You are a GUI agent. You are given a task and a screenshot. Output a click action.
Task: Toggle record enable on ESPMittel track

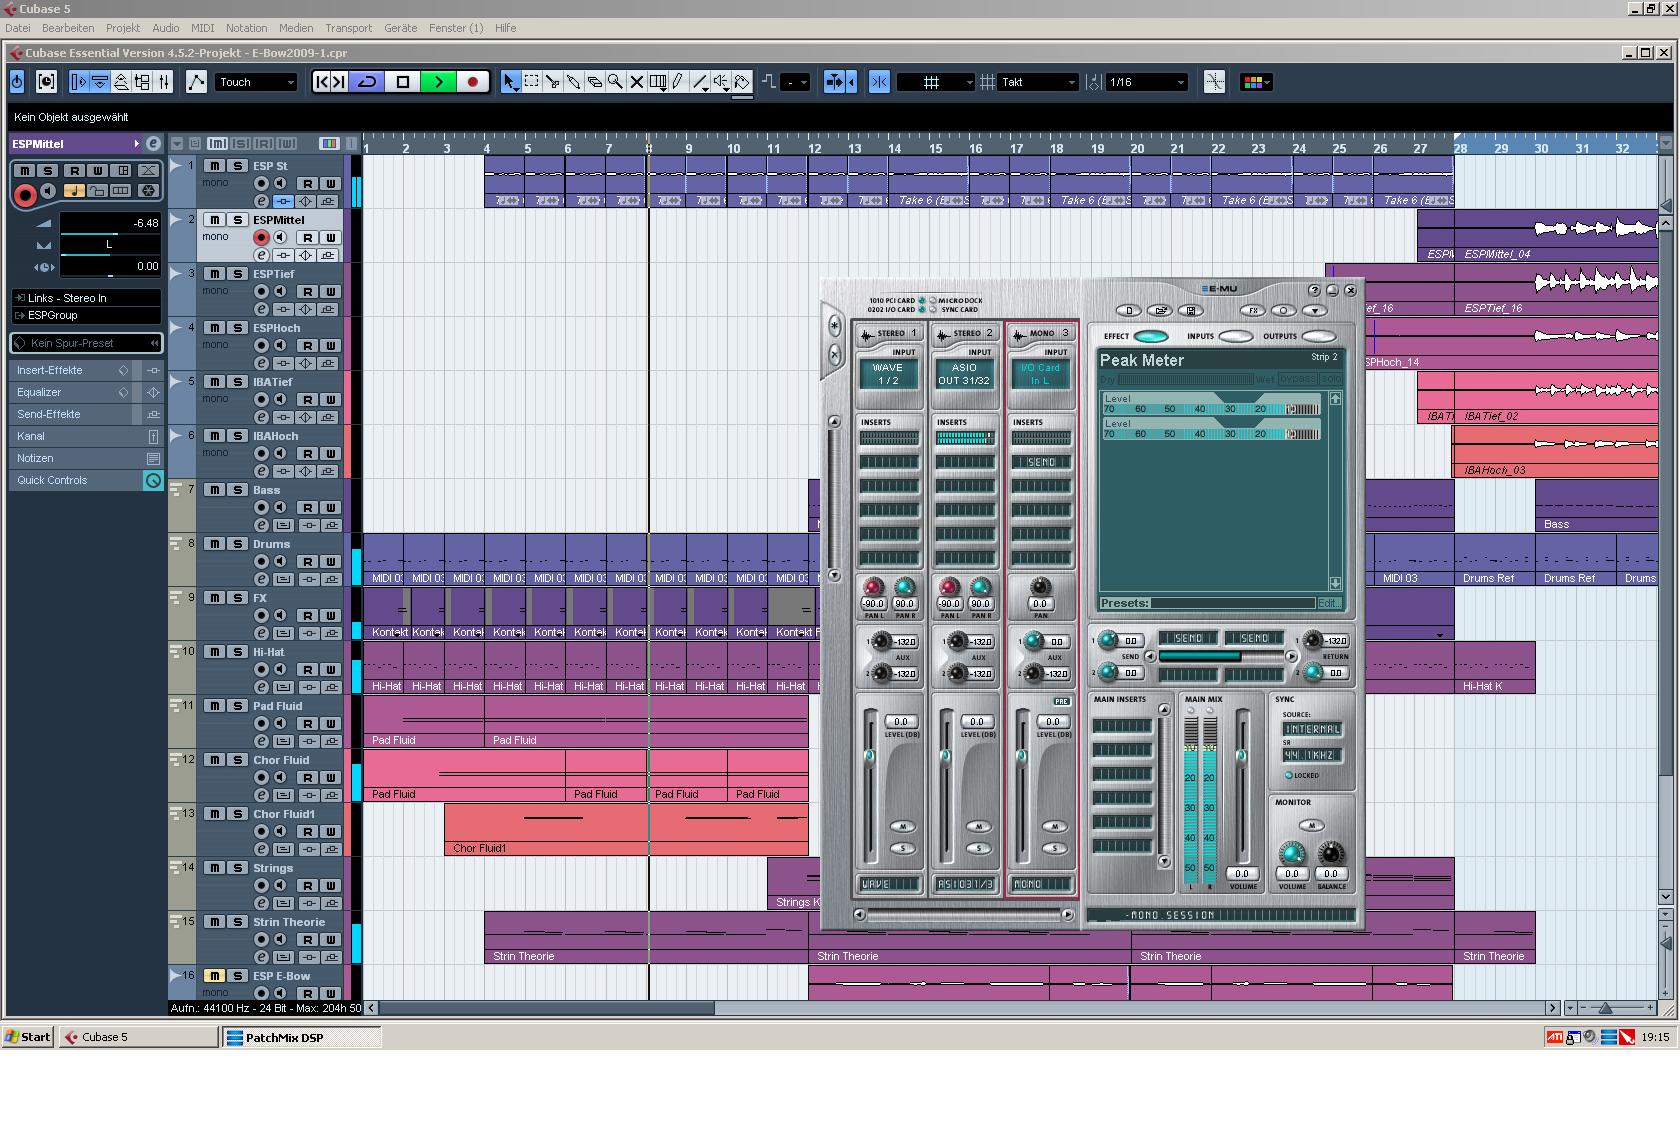click(261, 238)
